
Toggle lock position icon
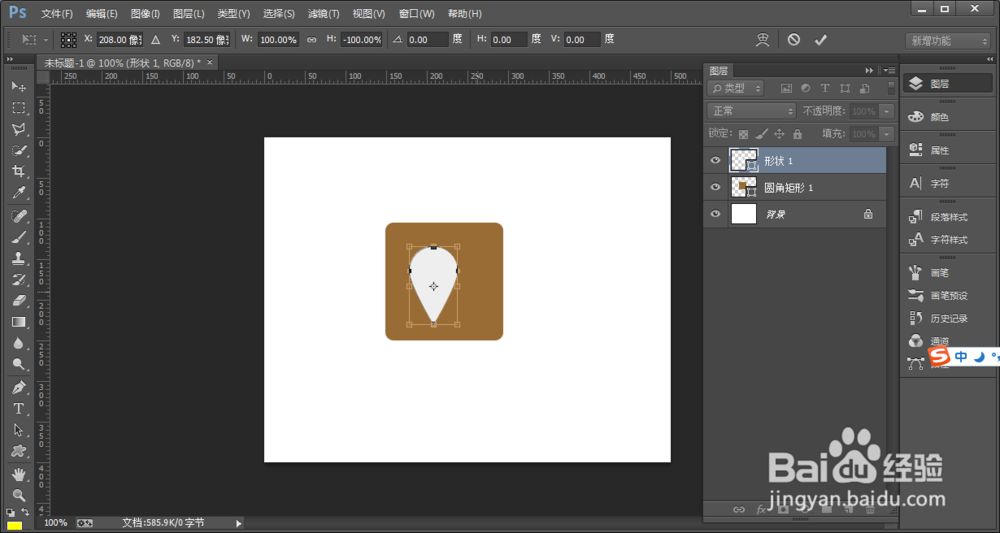[779, 134]
